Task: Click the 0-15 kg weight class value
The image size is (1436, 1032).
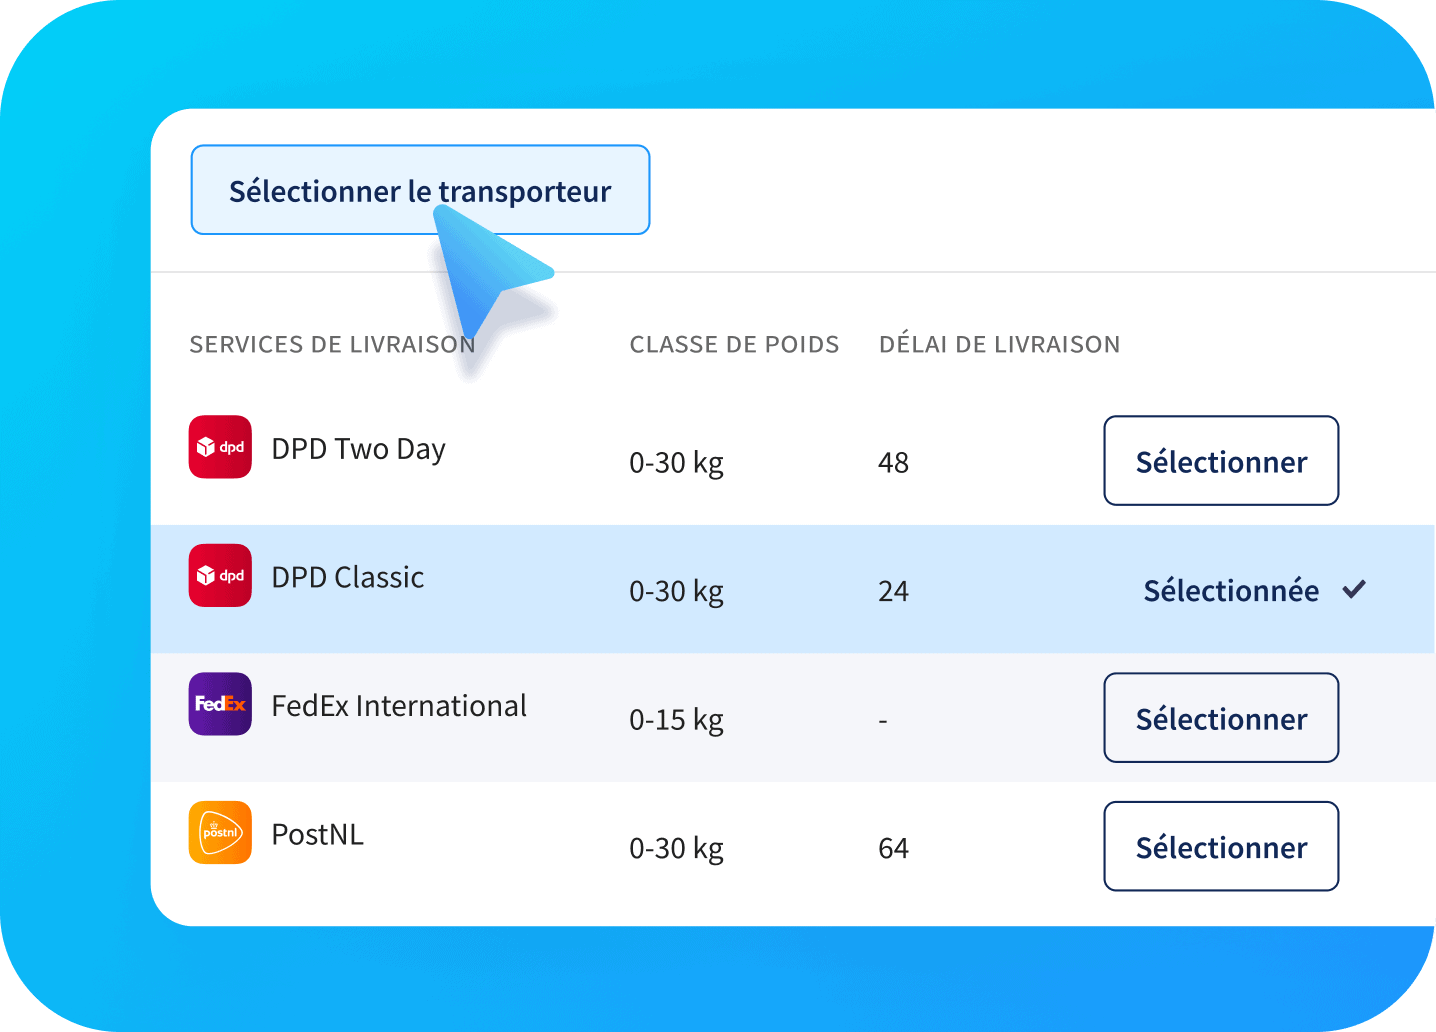Action: [x=676, y=720]
